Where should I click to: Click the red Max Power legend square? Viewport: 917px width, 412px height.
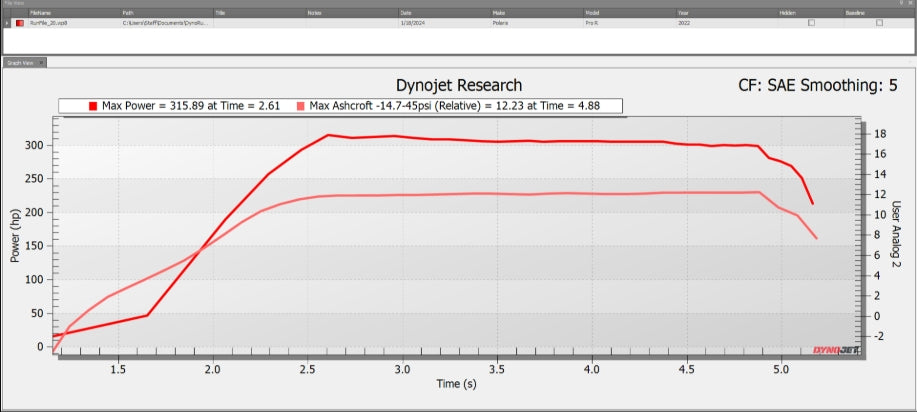(94, 105)
